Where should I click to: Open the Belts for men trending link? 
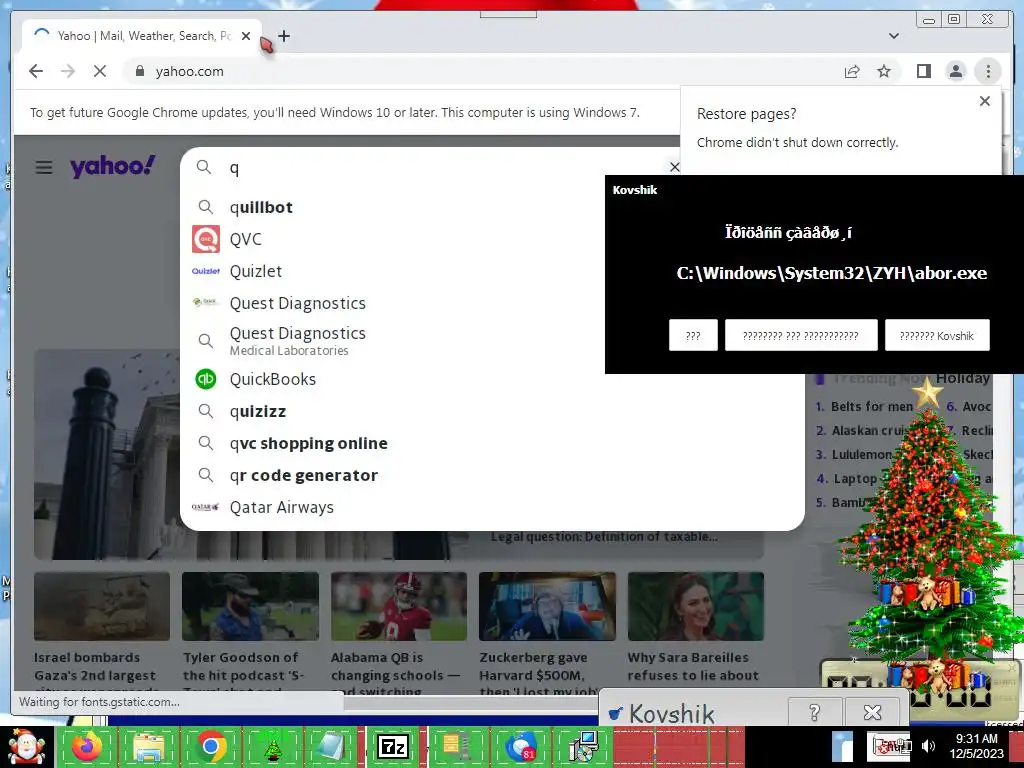pos(871,406)
